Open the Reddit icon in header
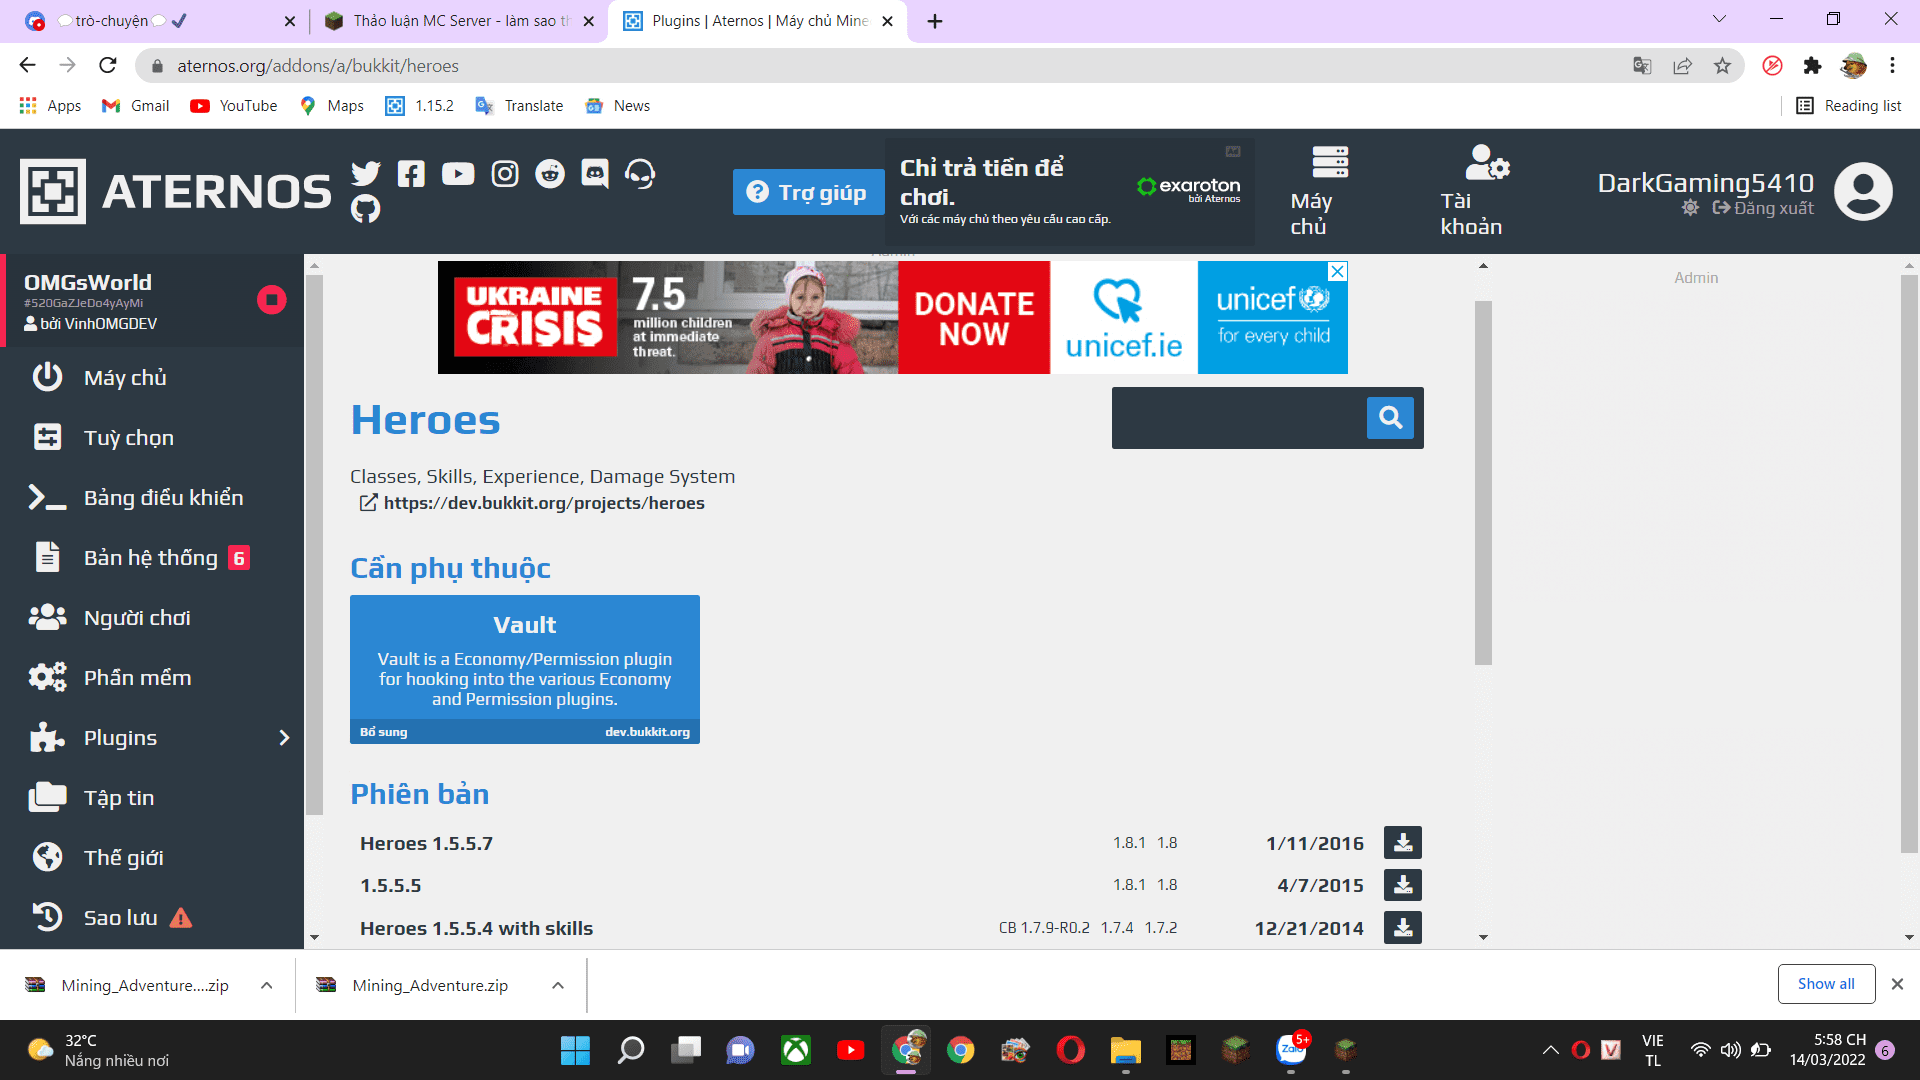 pos(550,174)
